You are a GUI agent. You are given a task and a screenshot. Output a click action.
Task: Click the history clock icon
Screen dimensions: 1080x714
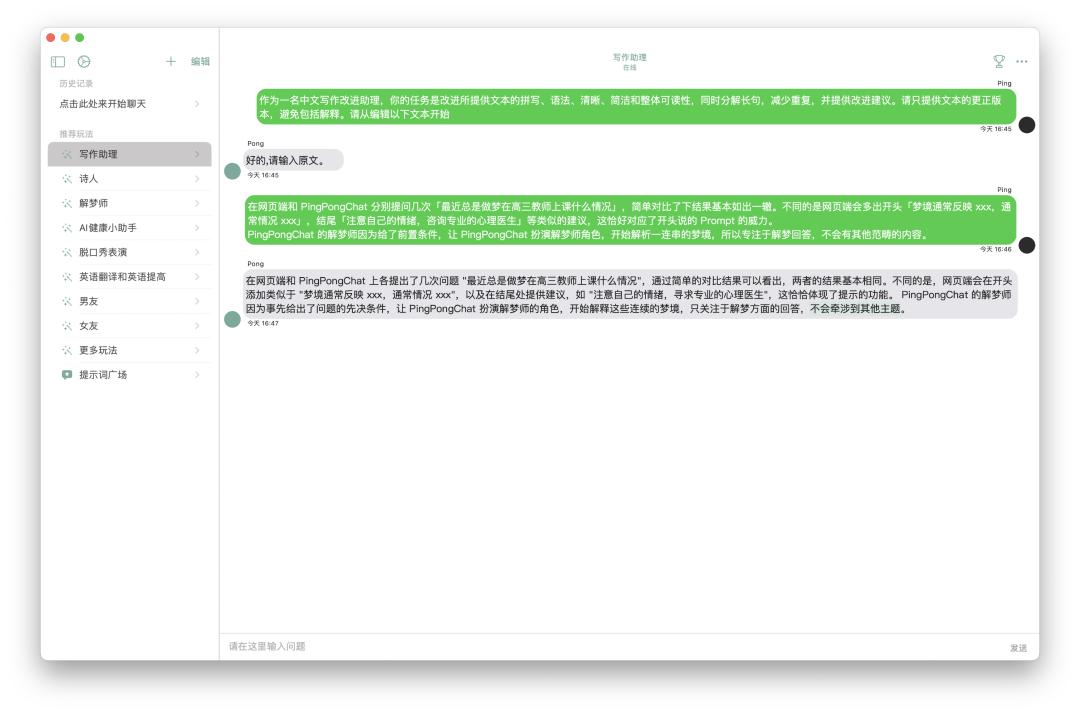point(84,62)
